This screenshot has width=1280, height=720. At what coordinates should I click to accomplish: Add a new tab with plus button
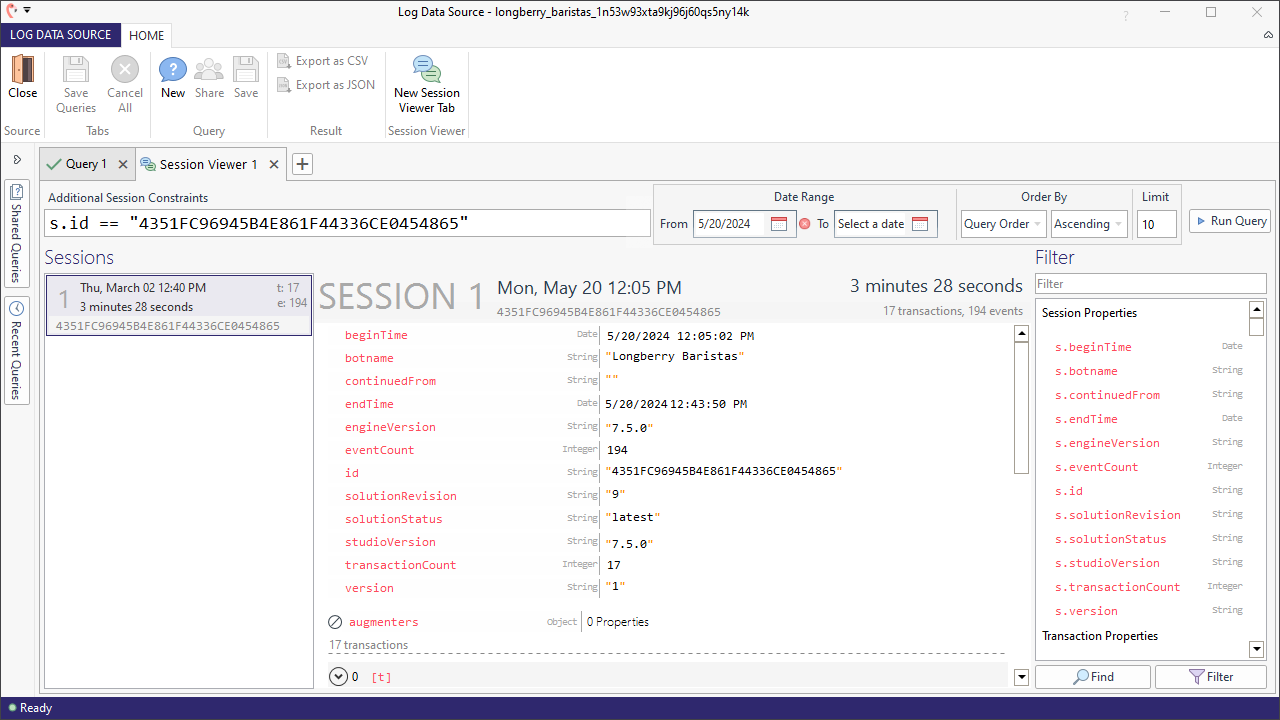tap(302, 164)
